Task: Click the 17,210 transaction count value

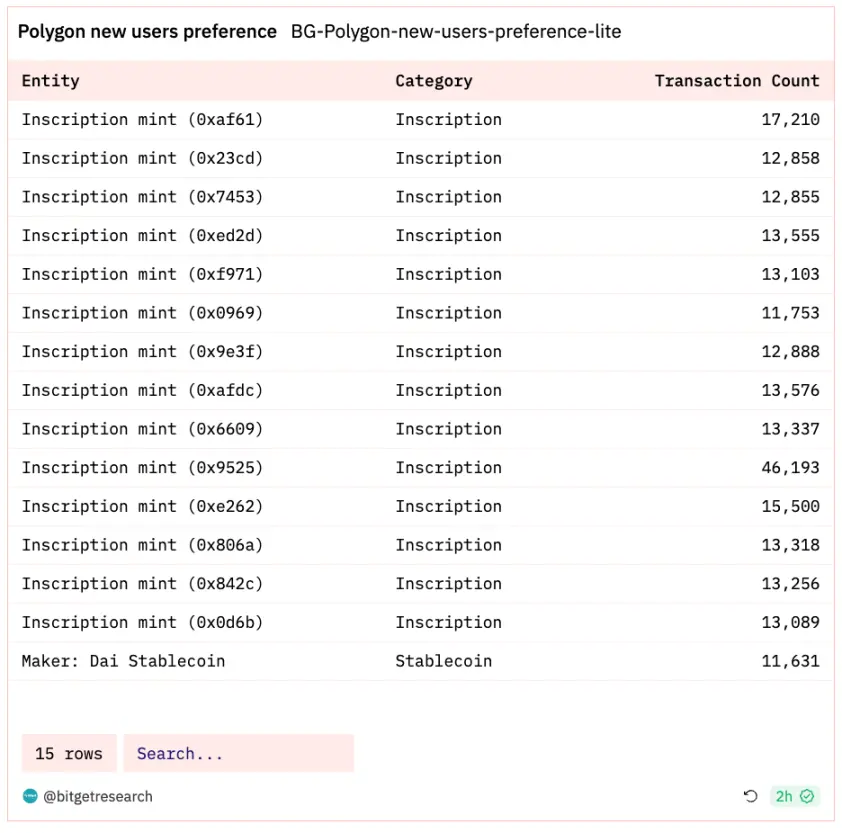Action: click(790, 119)
